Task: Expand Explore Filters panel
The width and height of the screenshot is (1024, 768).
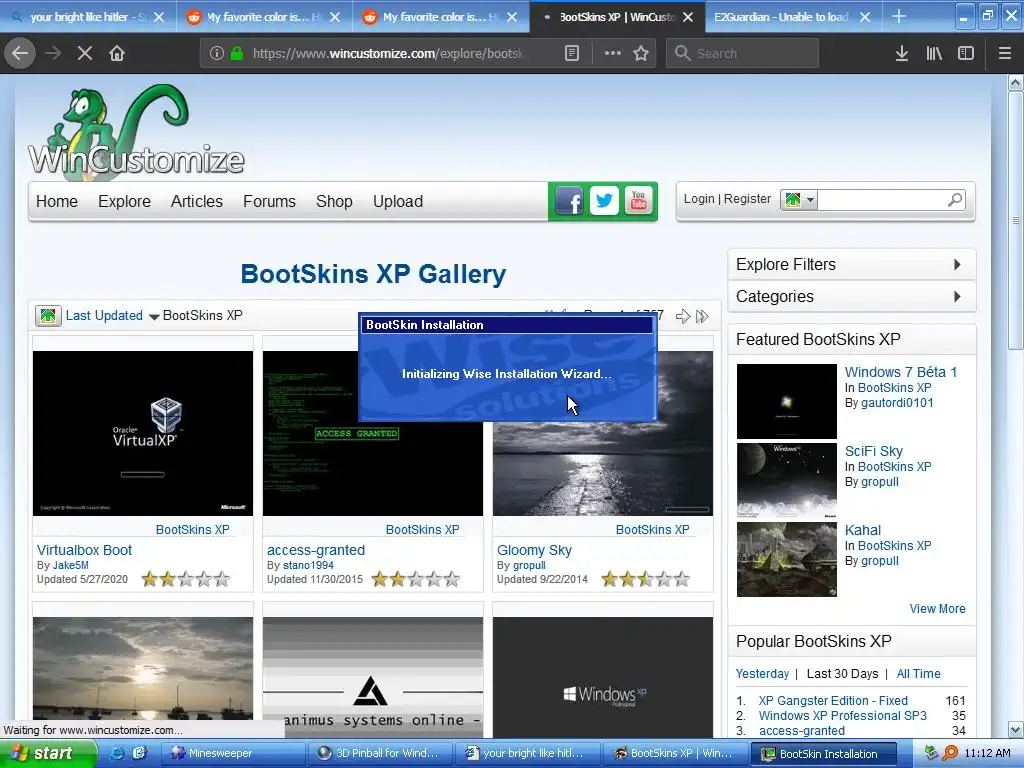Action: pos(852,264)
